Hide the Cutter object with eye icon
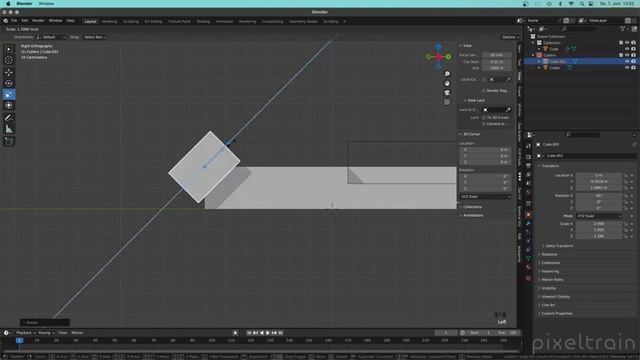This screenshot has width=640, height=360. (627, 68)
